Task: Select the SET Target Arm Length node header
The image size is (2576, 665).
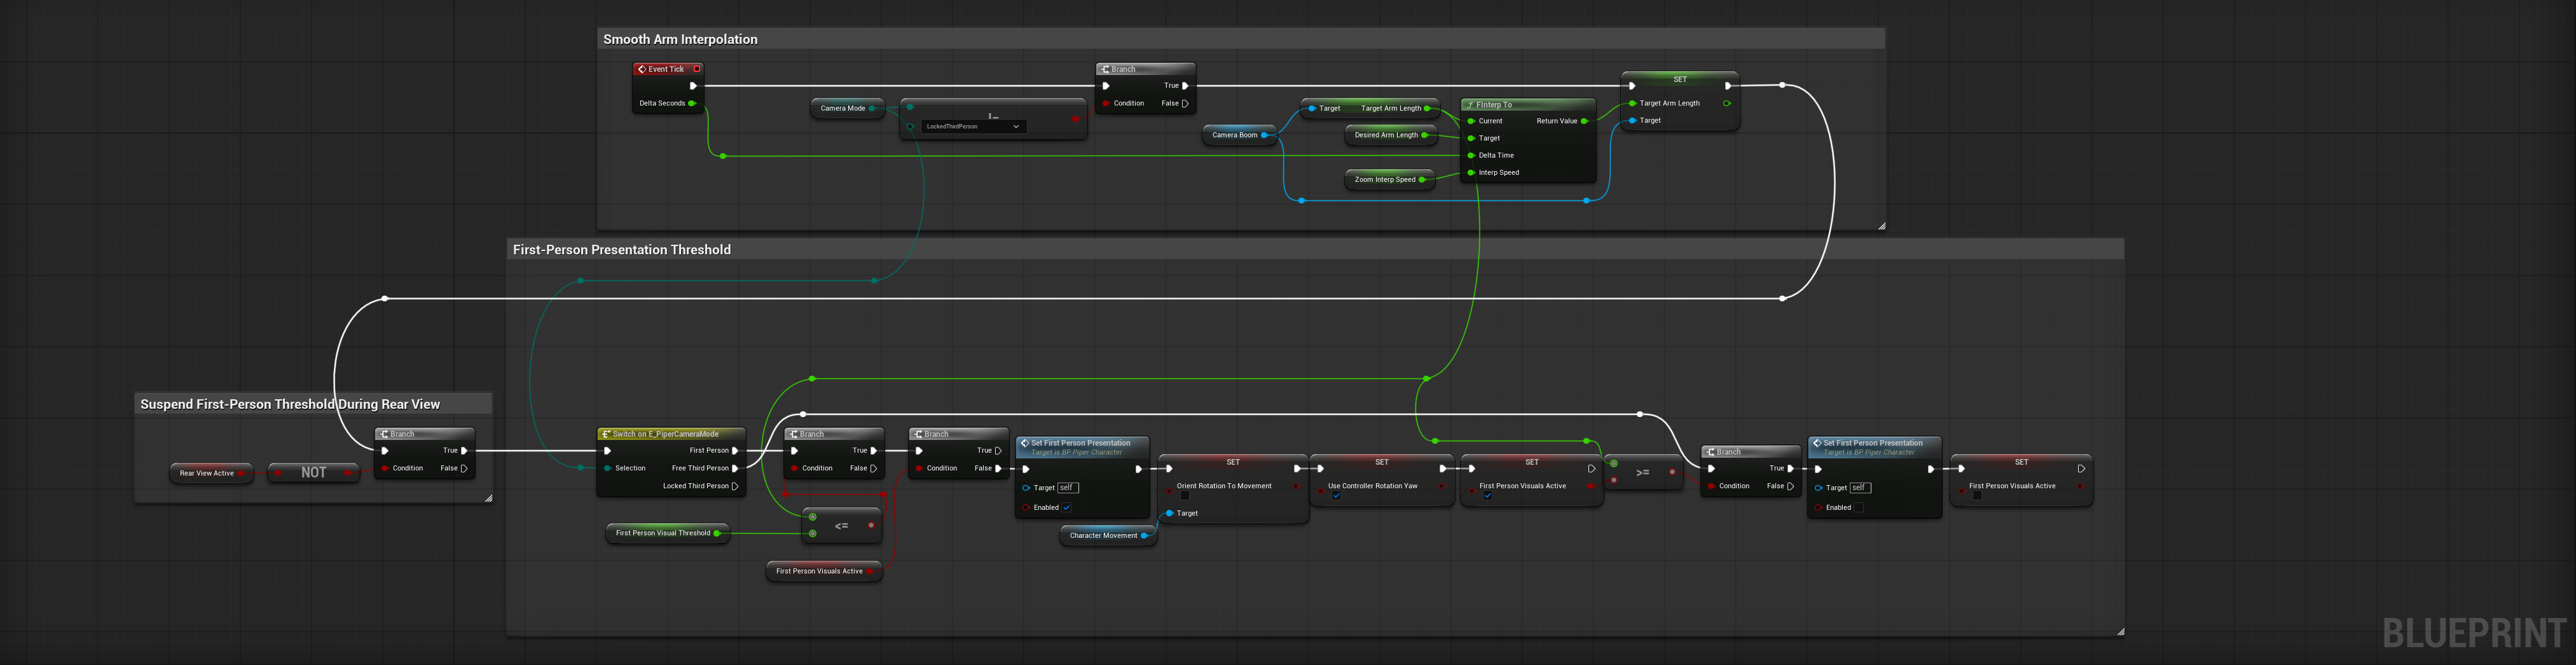Action: [x=1680, y=79]
